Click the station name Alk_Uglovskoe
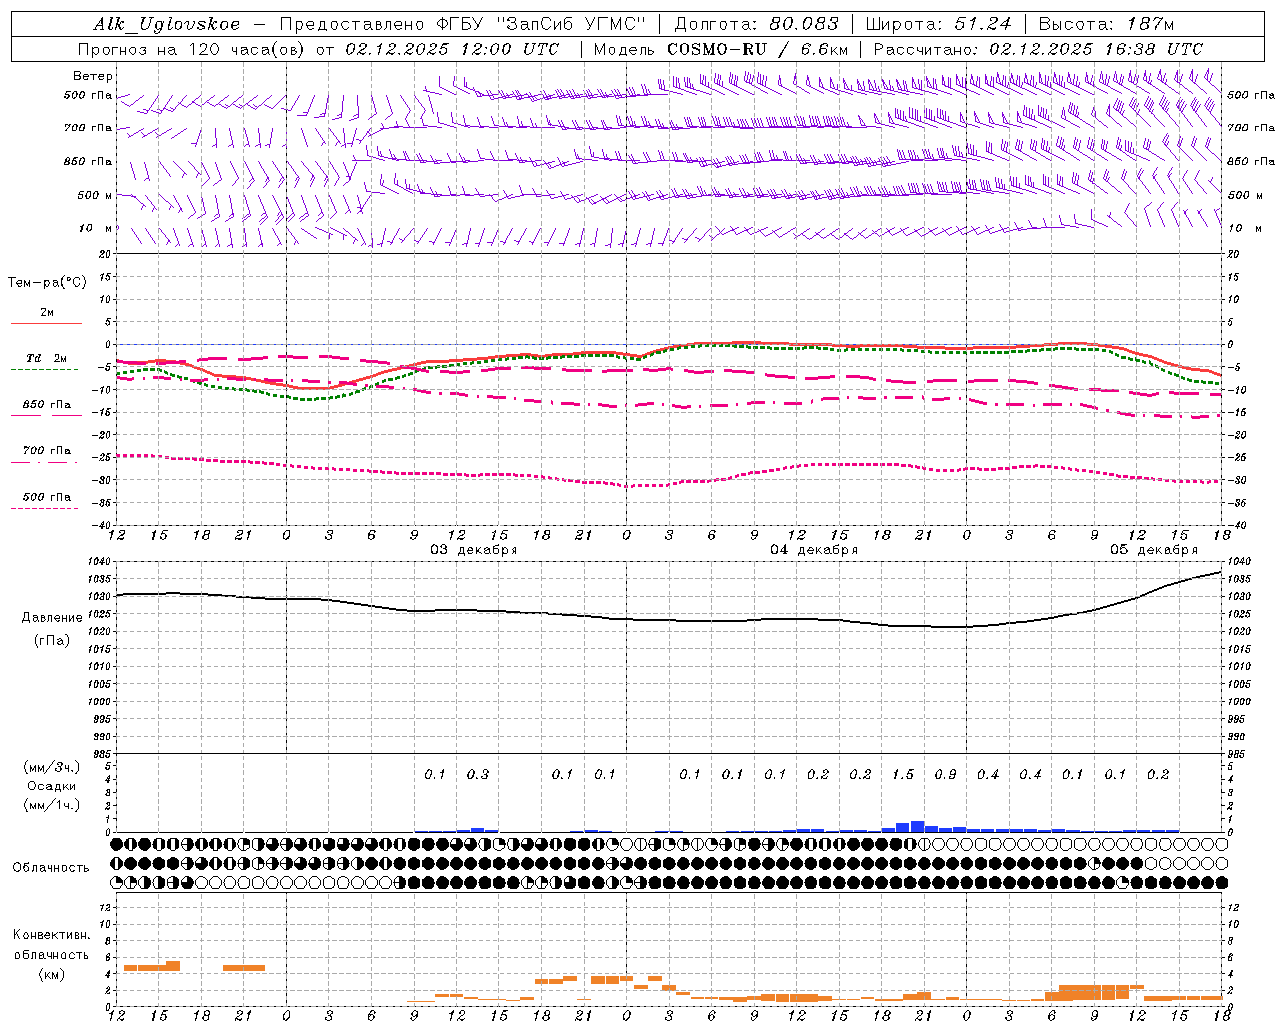This screenshot has width=1280, height=1024. coord(167,24)
